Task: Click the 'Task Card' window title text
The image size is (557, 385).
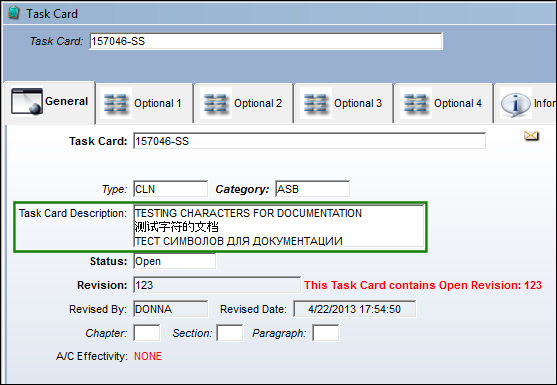Action: coord(52,14)
